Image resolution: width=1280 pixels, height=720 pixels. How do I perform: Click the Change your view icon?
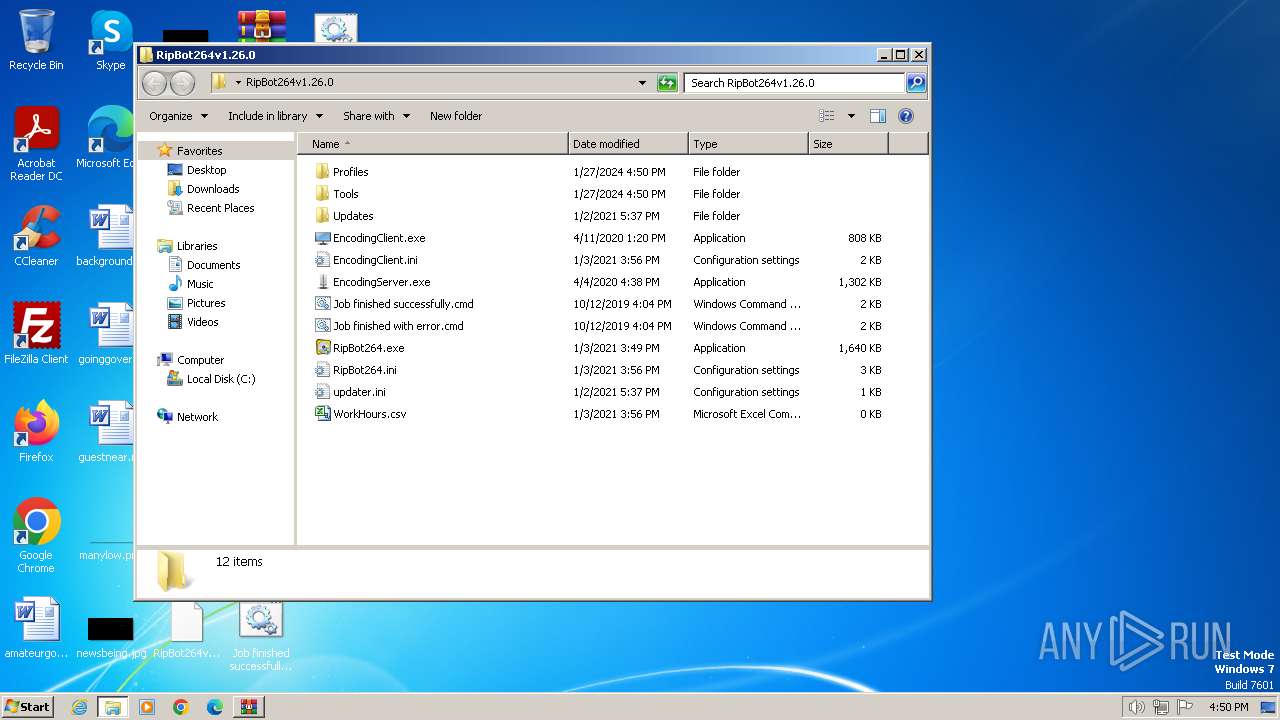point(826,116)
